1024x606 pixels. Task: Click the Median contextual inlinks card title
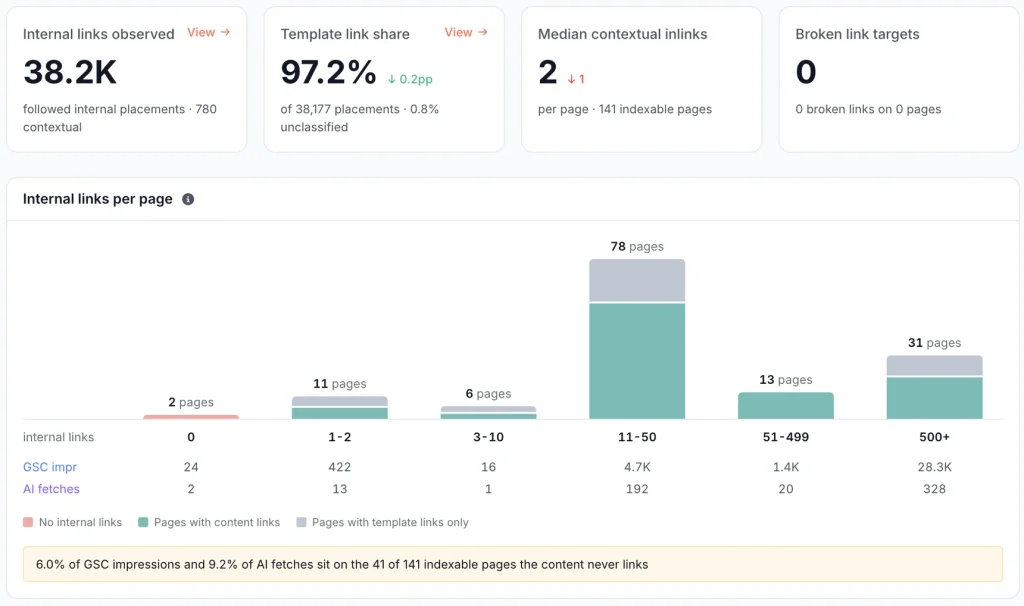point(622,34)
